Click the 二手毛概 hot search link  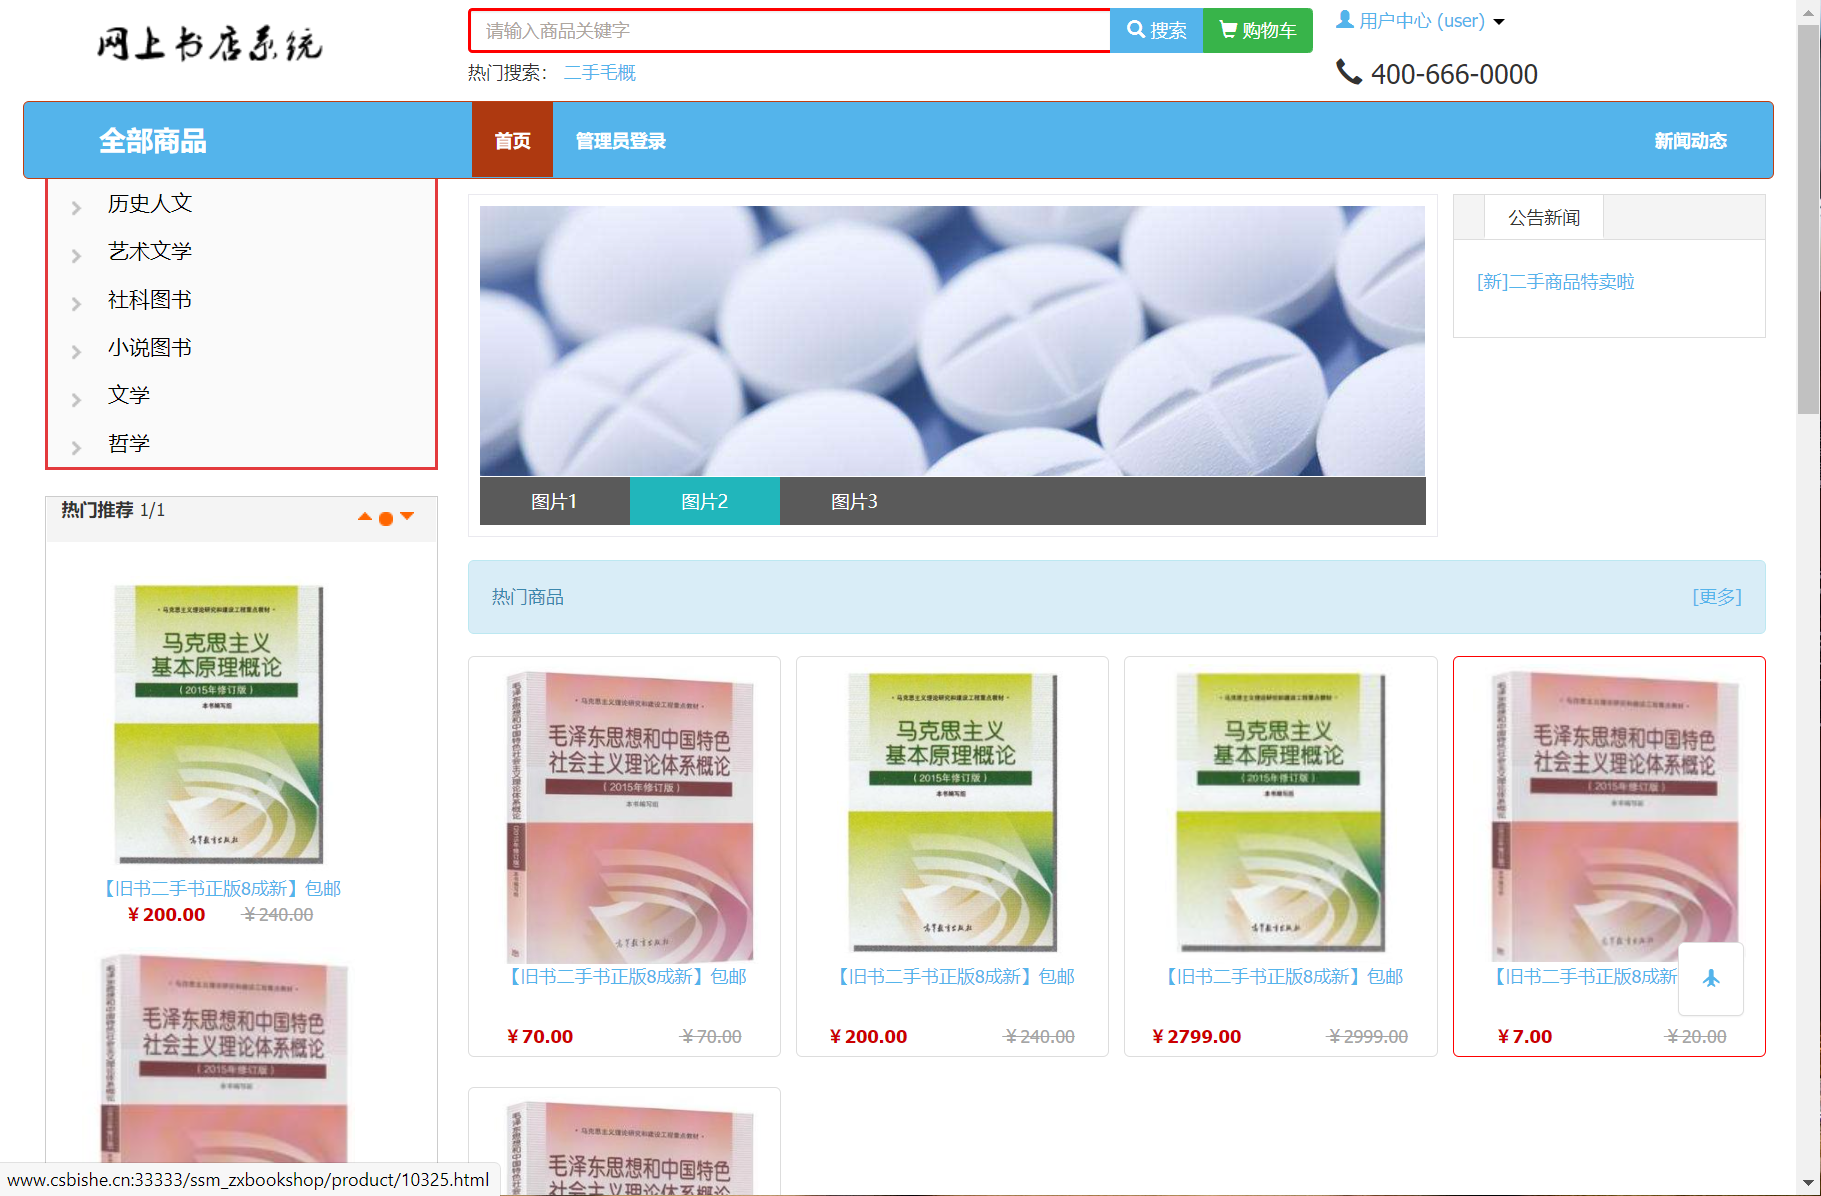click(x=599, y=72)
